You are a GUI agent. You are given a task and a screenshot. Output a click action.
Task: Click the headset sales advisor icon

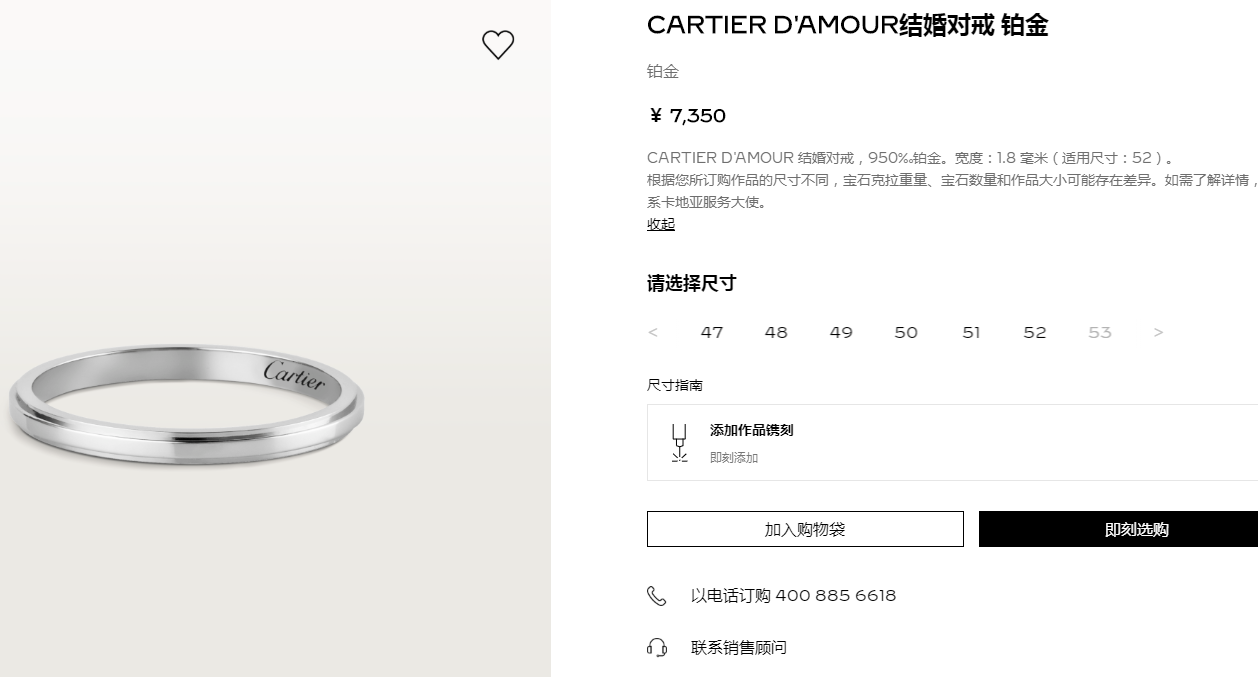pos(656,648)
